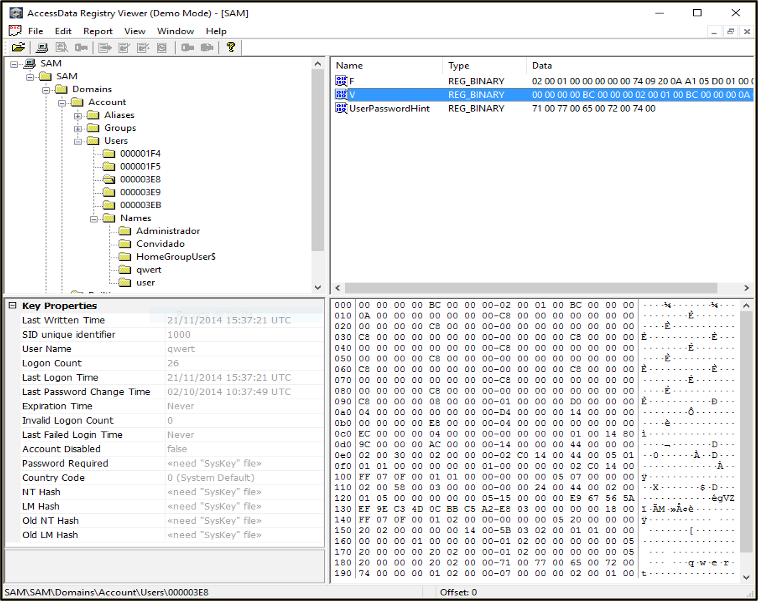758x602 pixels.
Task: Sort values by the Name column header
Action: coord(387,65)
